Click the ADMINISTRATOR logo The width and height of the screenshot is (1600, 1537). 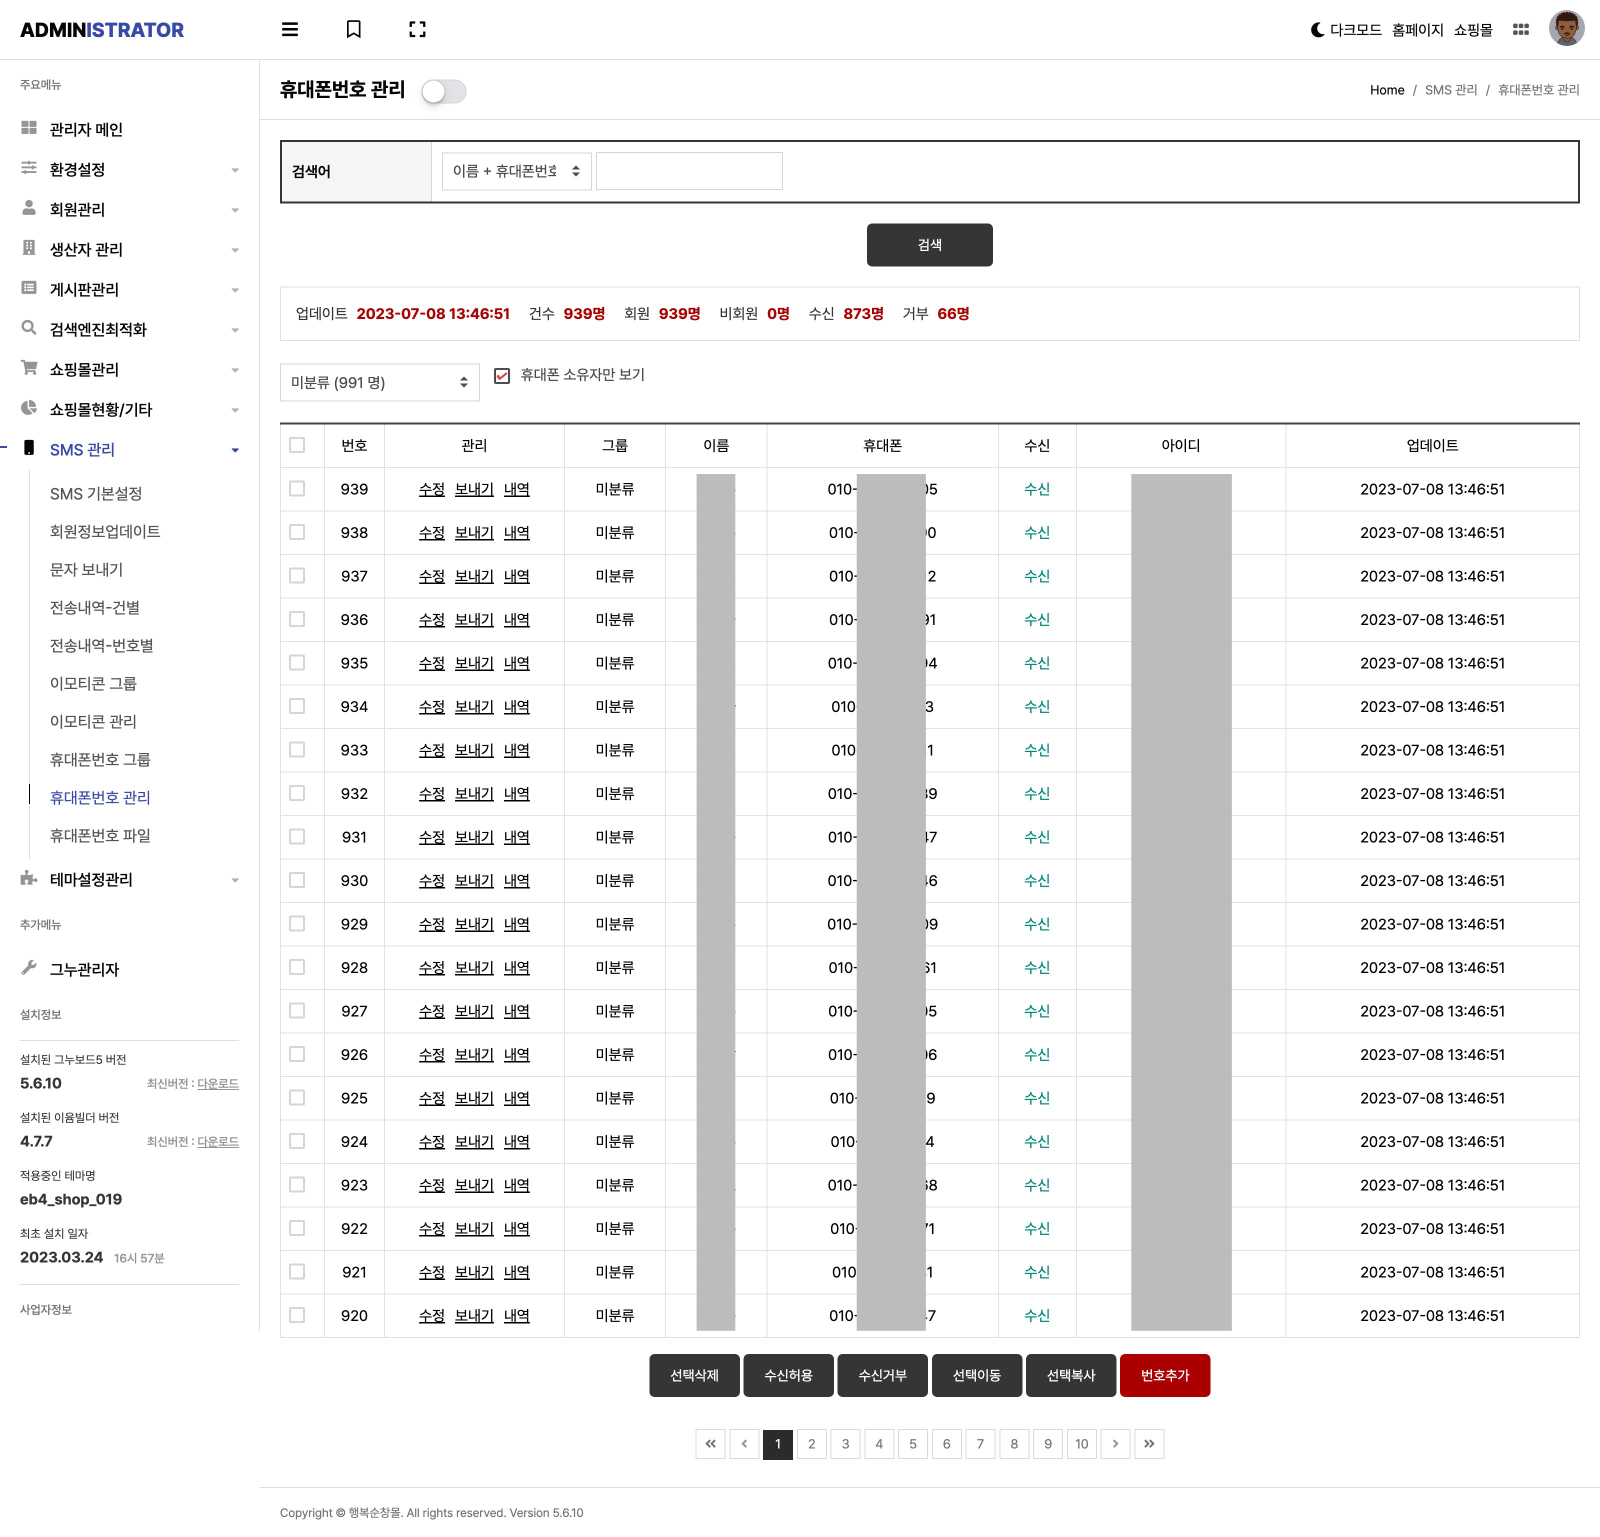102,30
